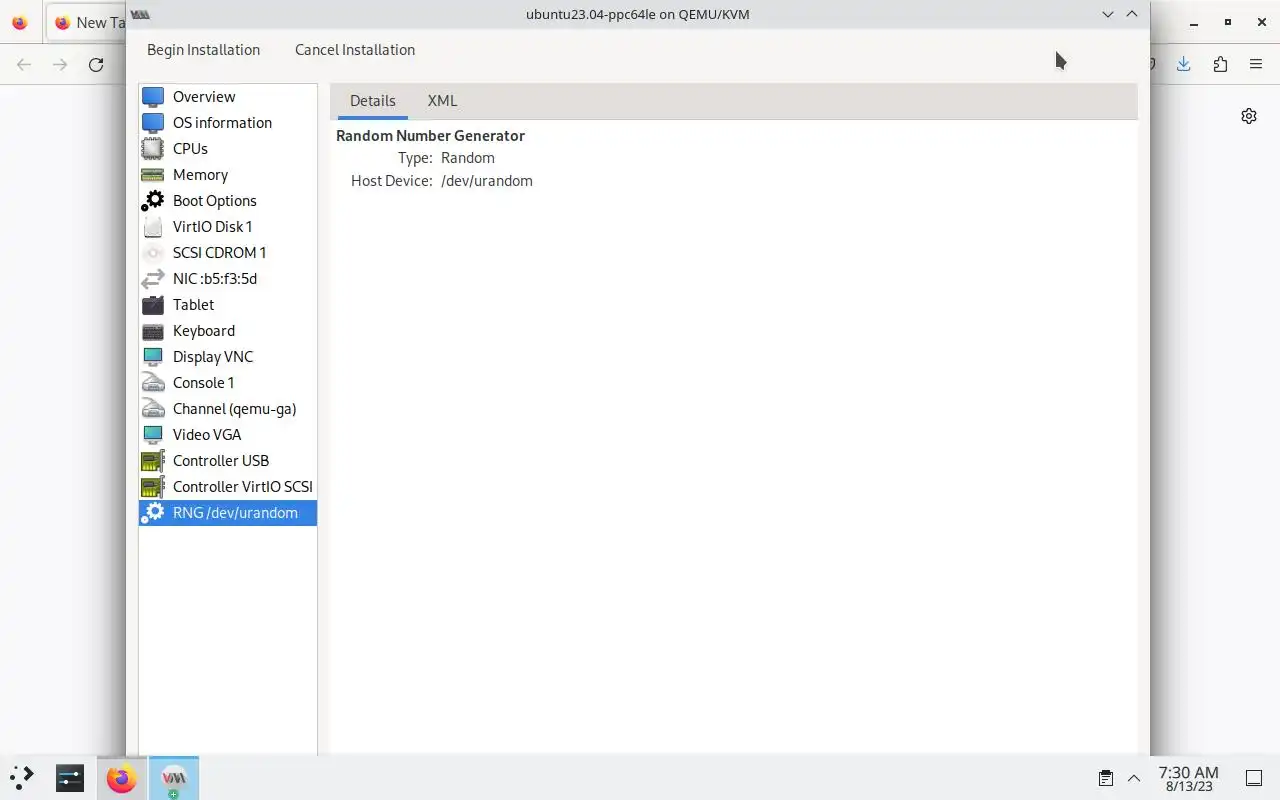The width and height of the screenshot is (1280, 800).
Task: Select the SCSI CDROM 1 disc icon
Action: [152, 253]
